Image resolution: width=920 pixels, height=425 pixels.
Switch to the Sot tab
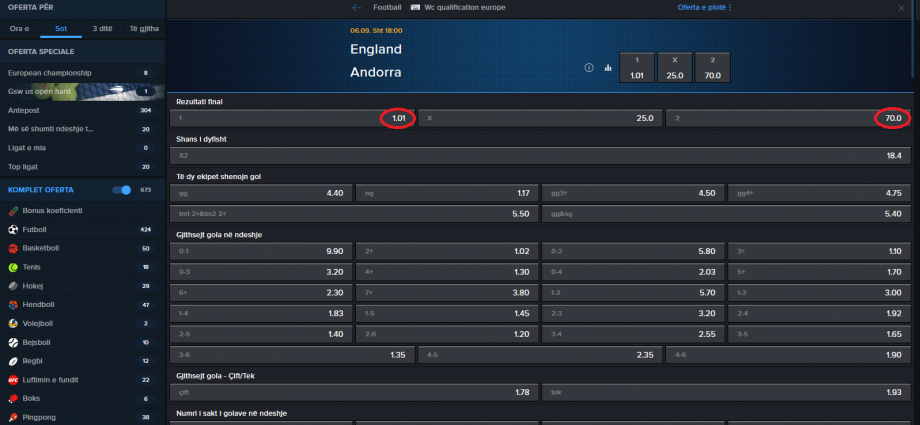(61, 28)
